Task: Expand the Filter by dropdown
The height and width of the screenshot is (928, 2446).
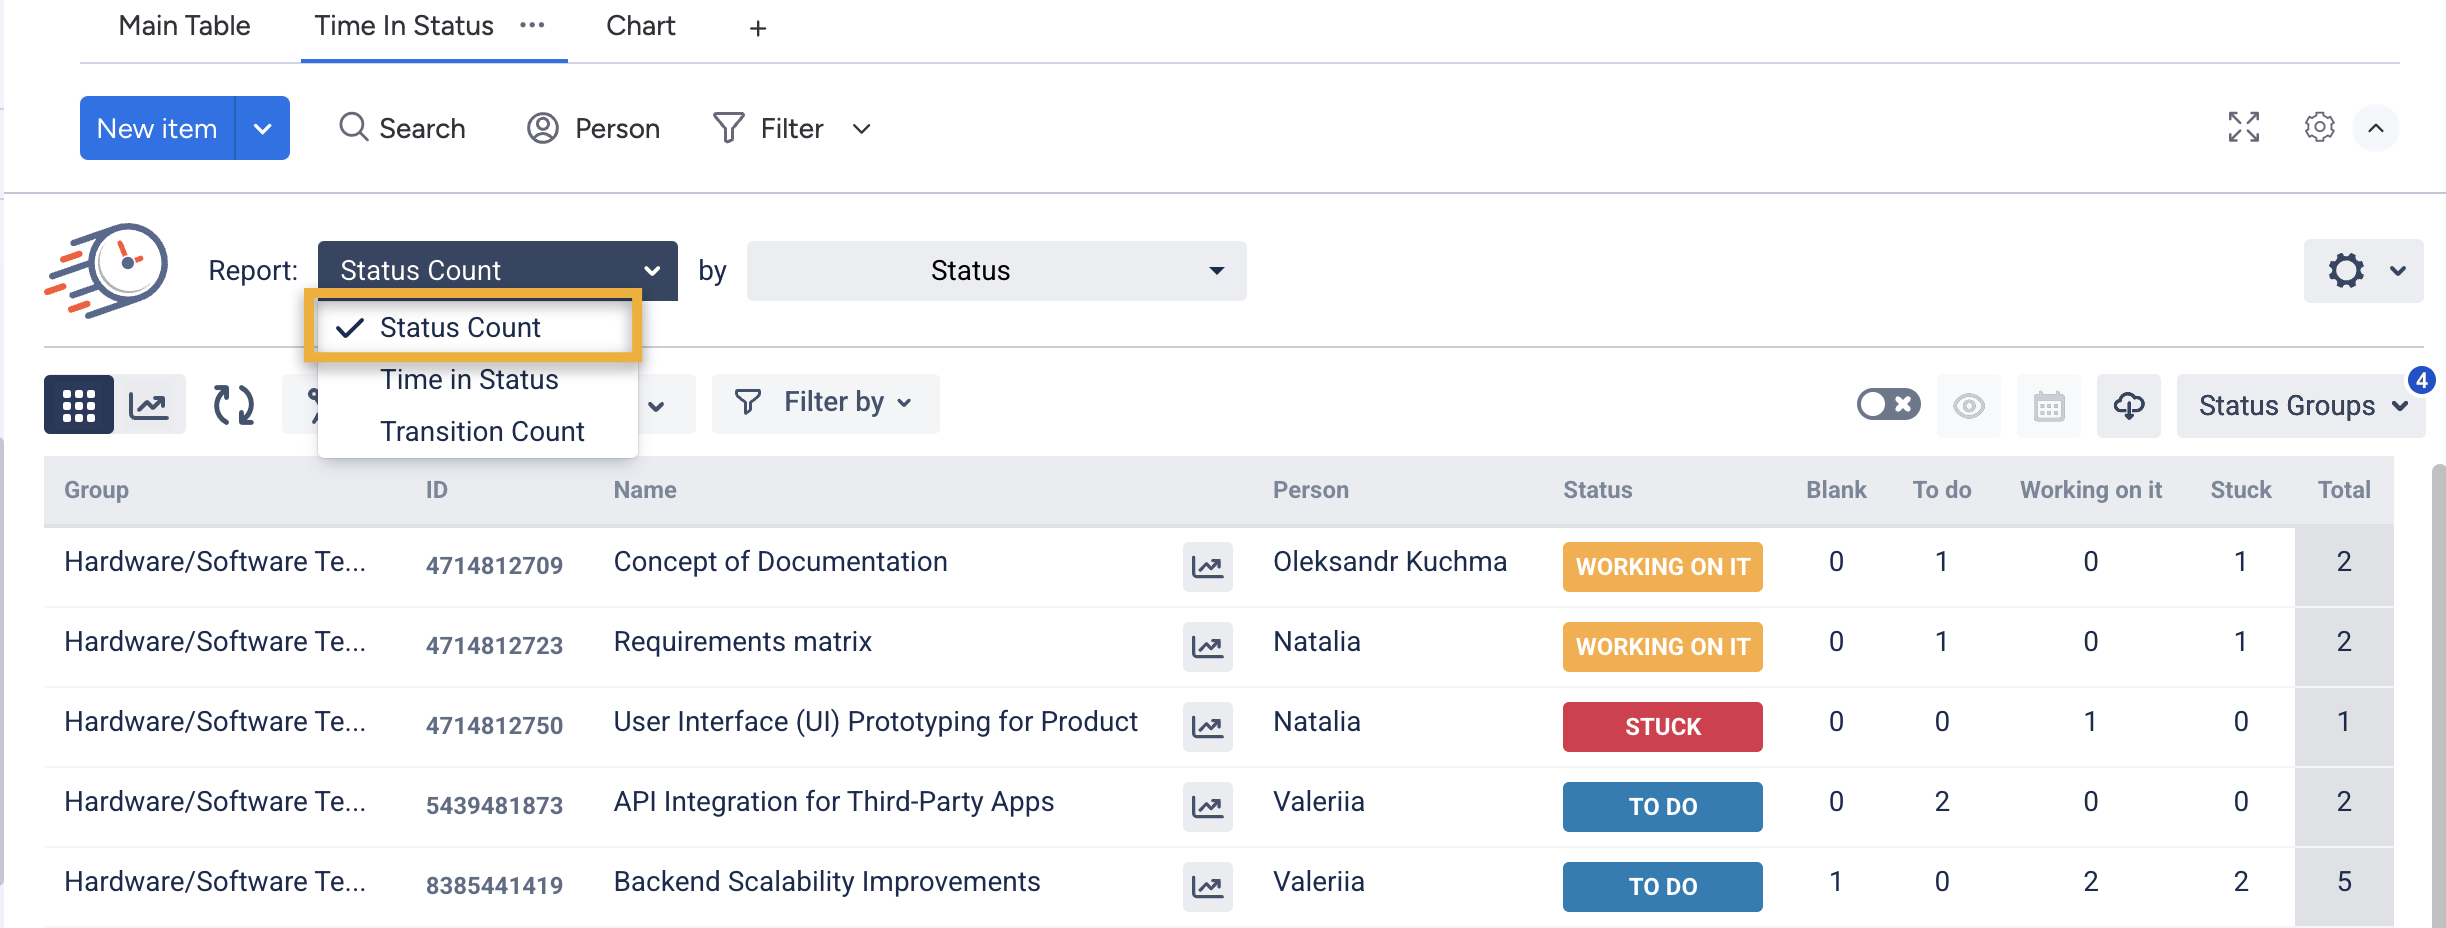Action: point(825,403)
